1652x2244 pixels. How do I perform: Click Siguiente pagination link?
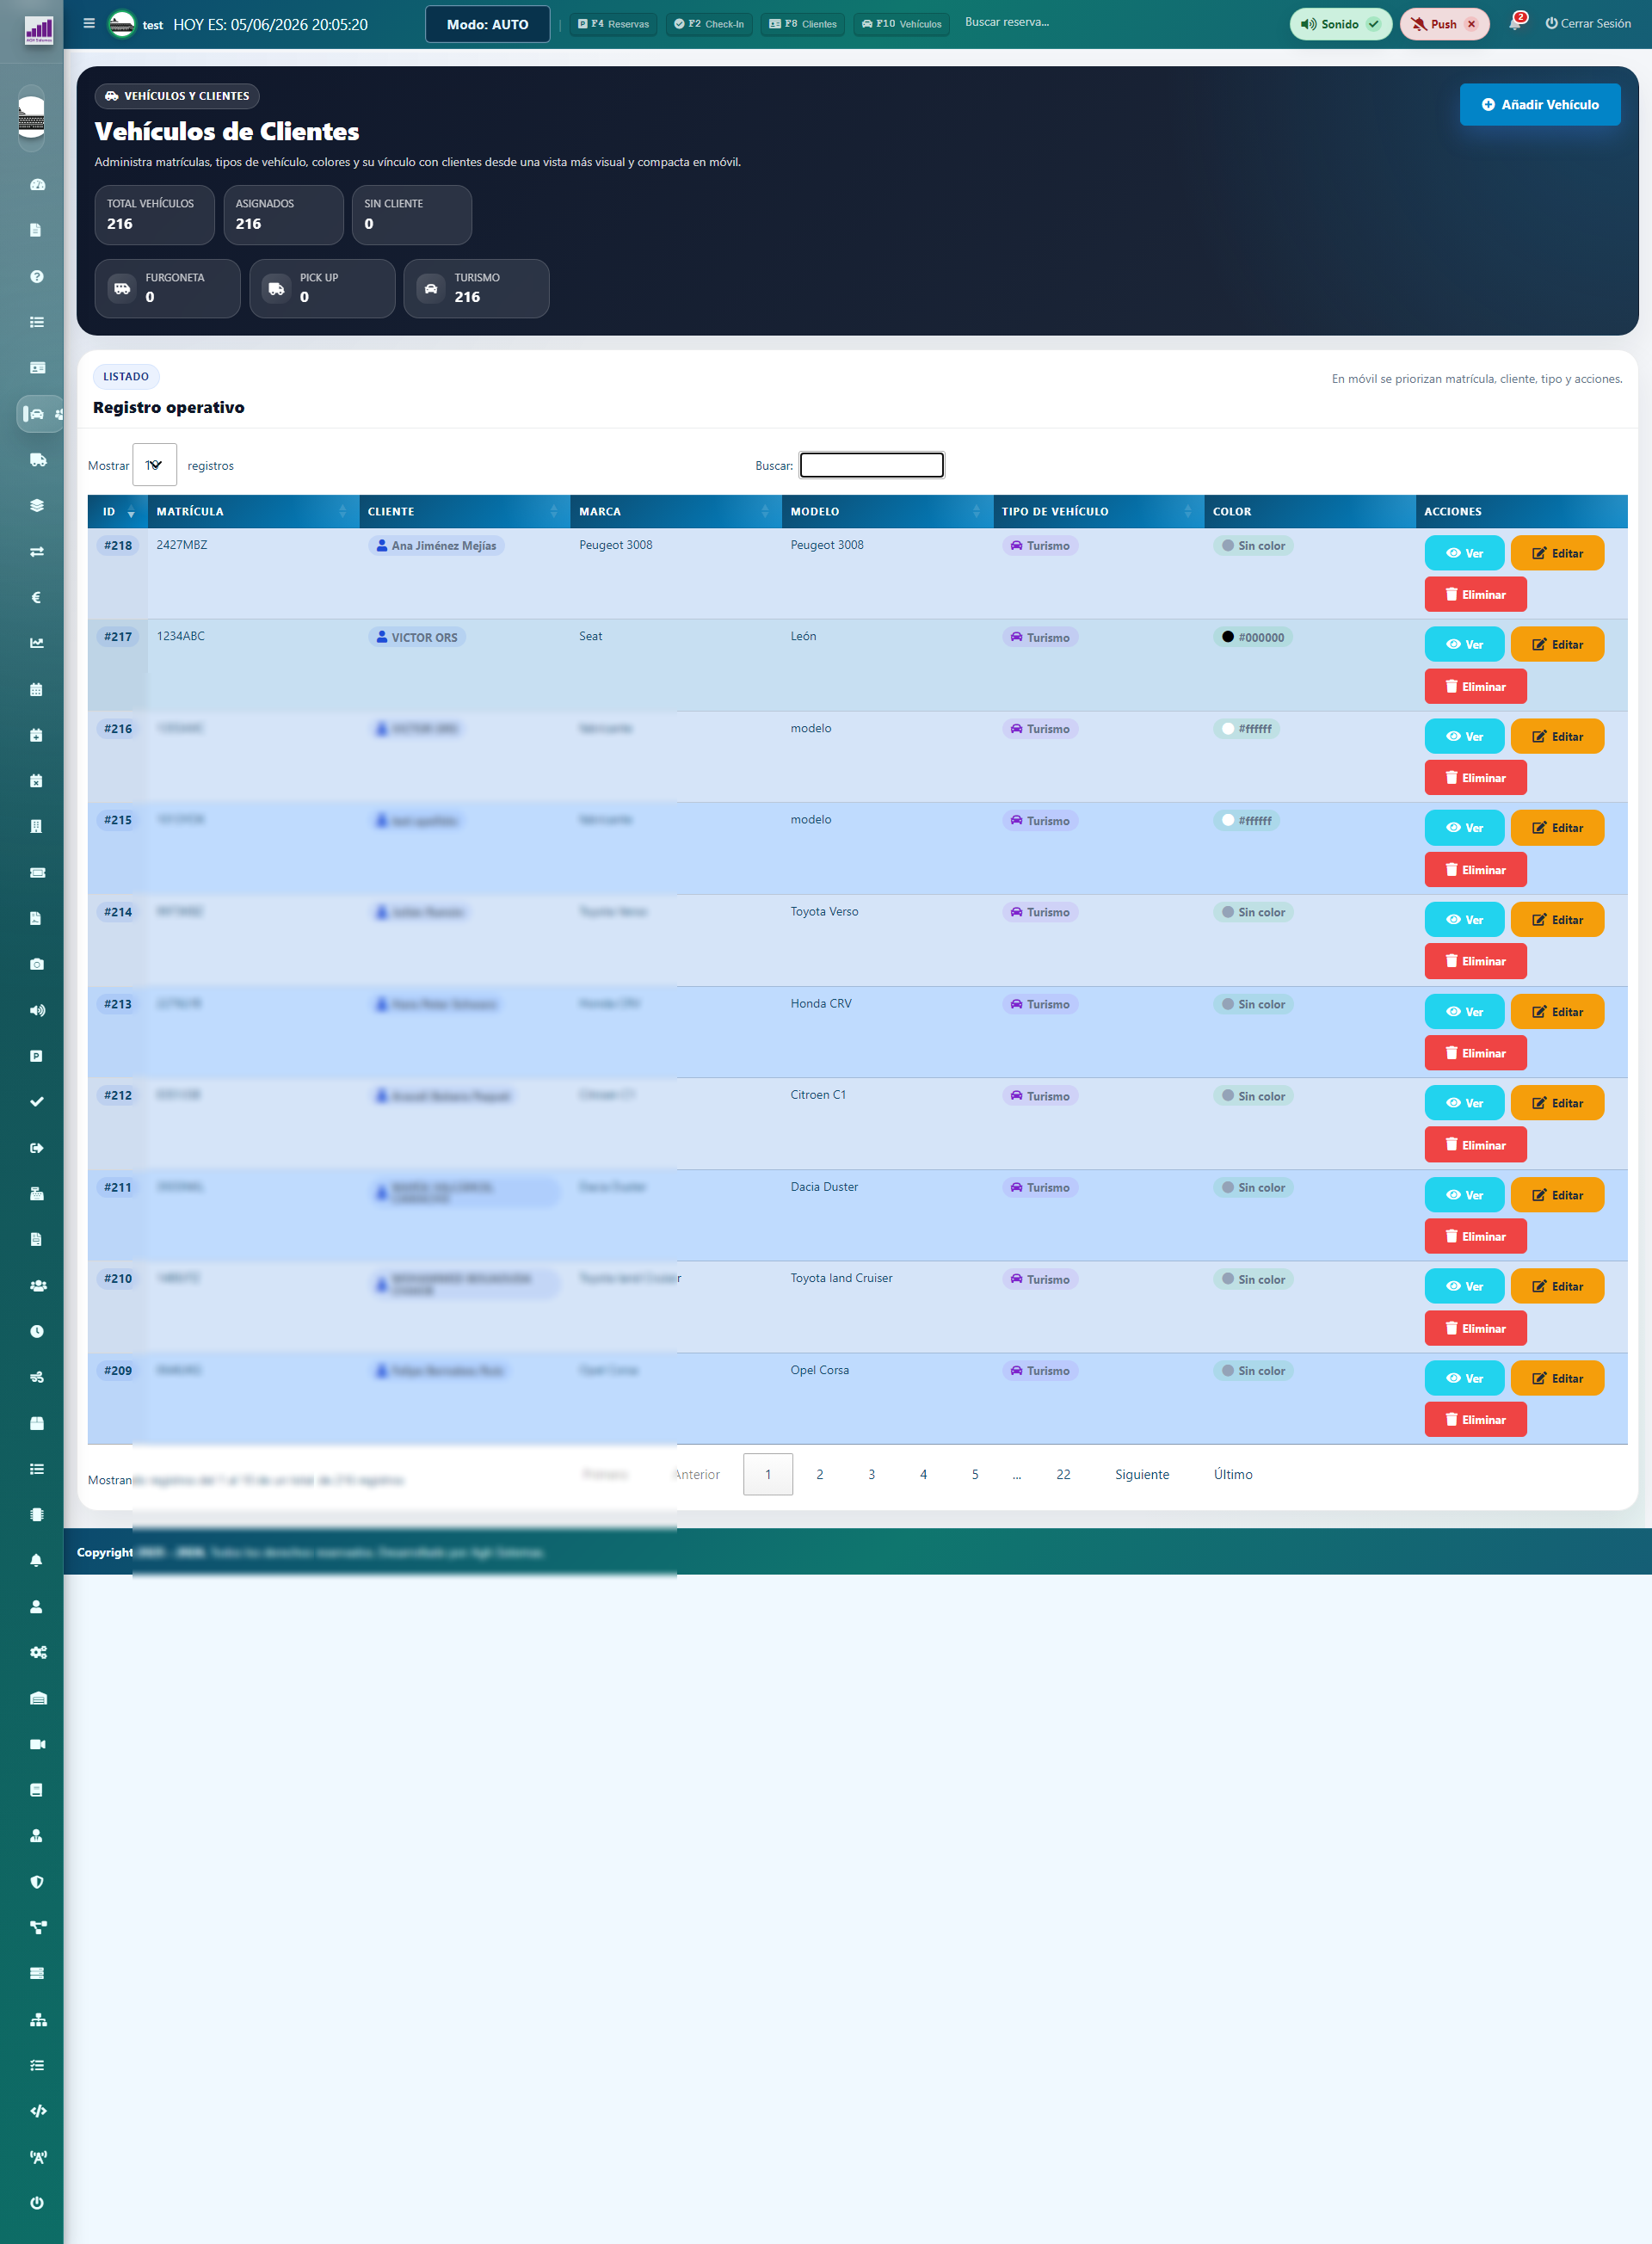click(1142, 1475)
